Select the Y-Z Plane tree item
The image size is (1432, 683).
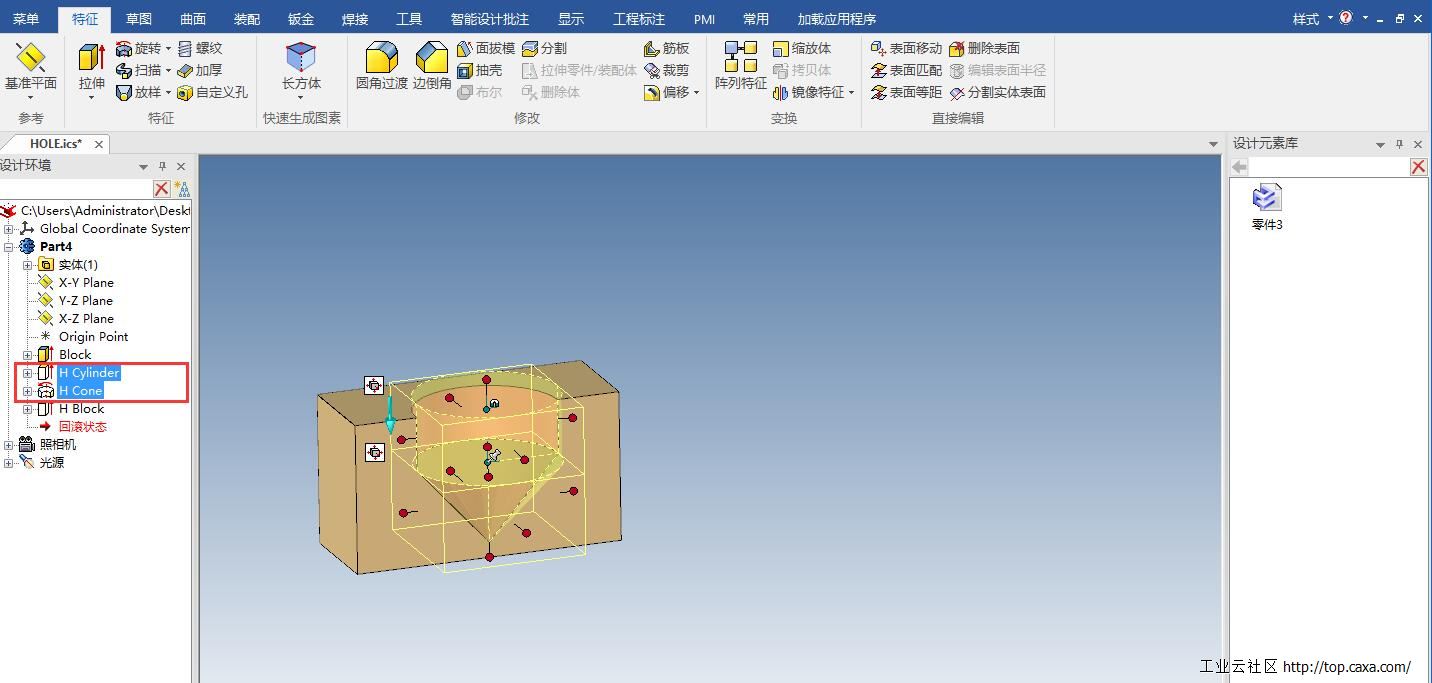(86, 301)
